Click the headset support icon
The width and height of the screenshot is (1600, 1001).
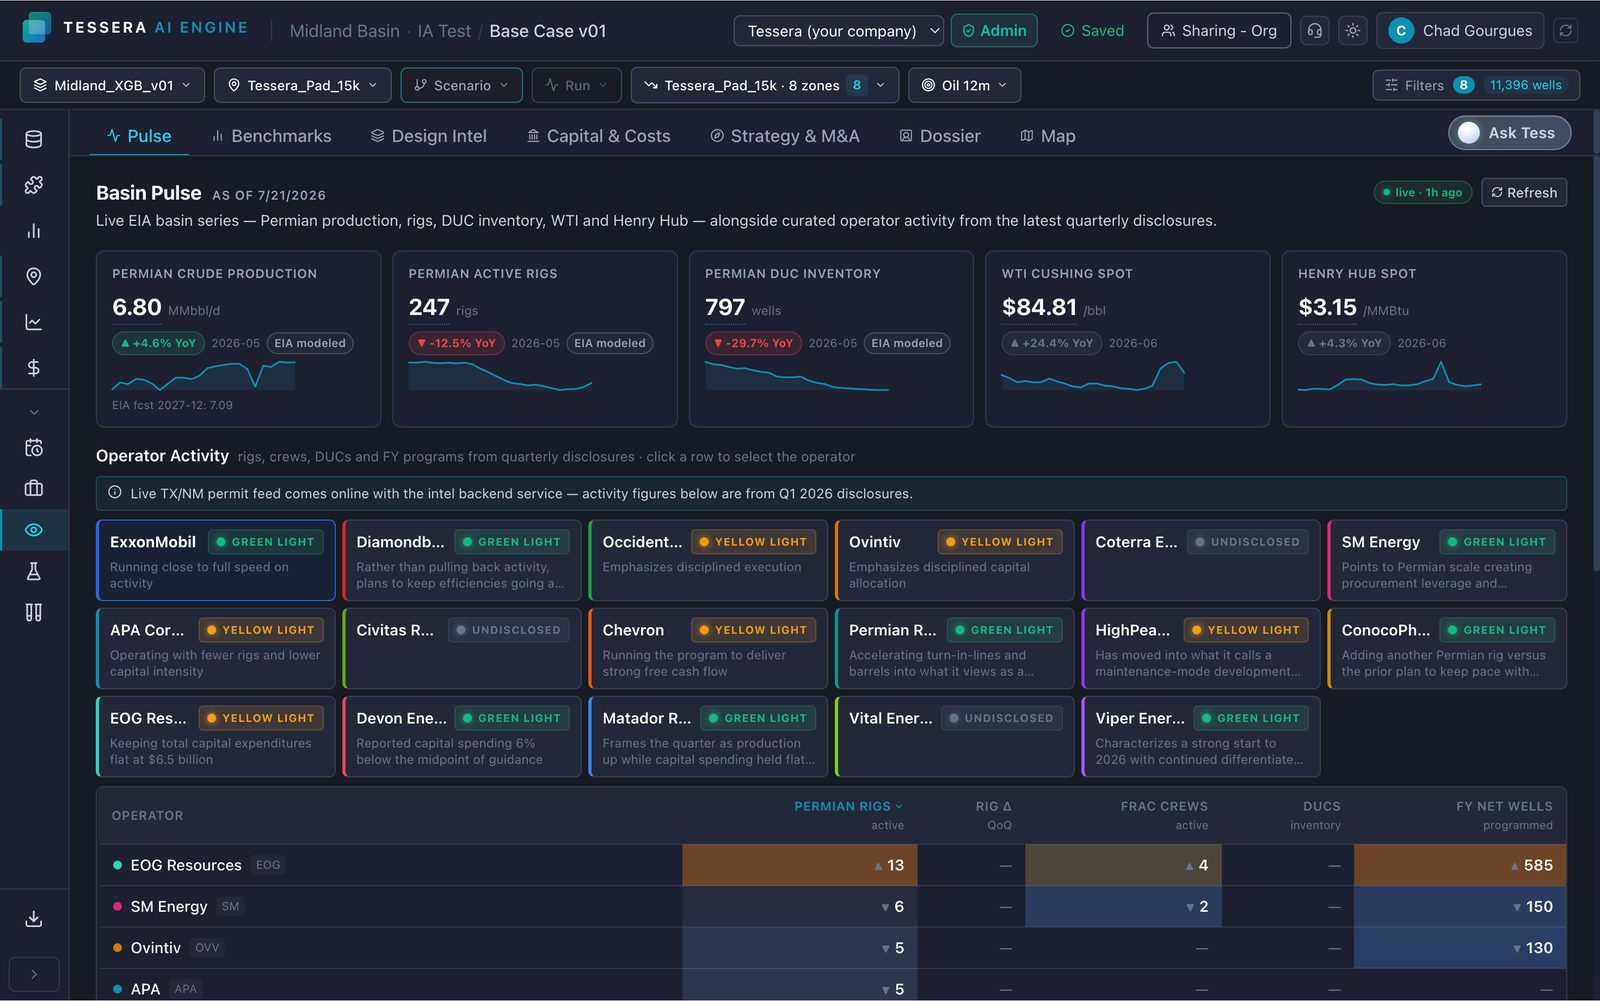tap(1315, 31)
